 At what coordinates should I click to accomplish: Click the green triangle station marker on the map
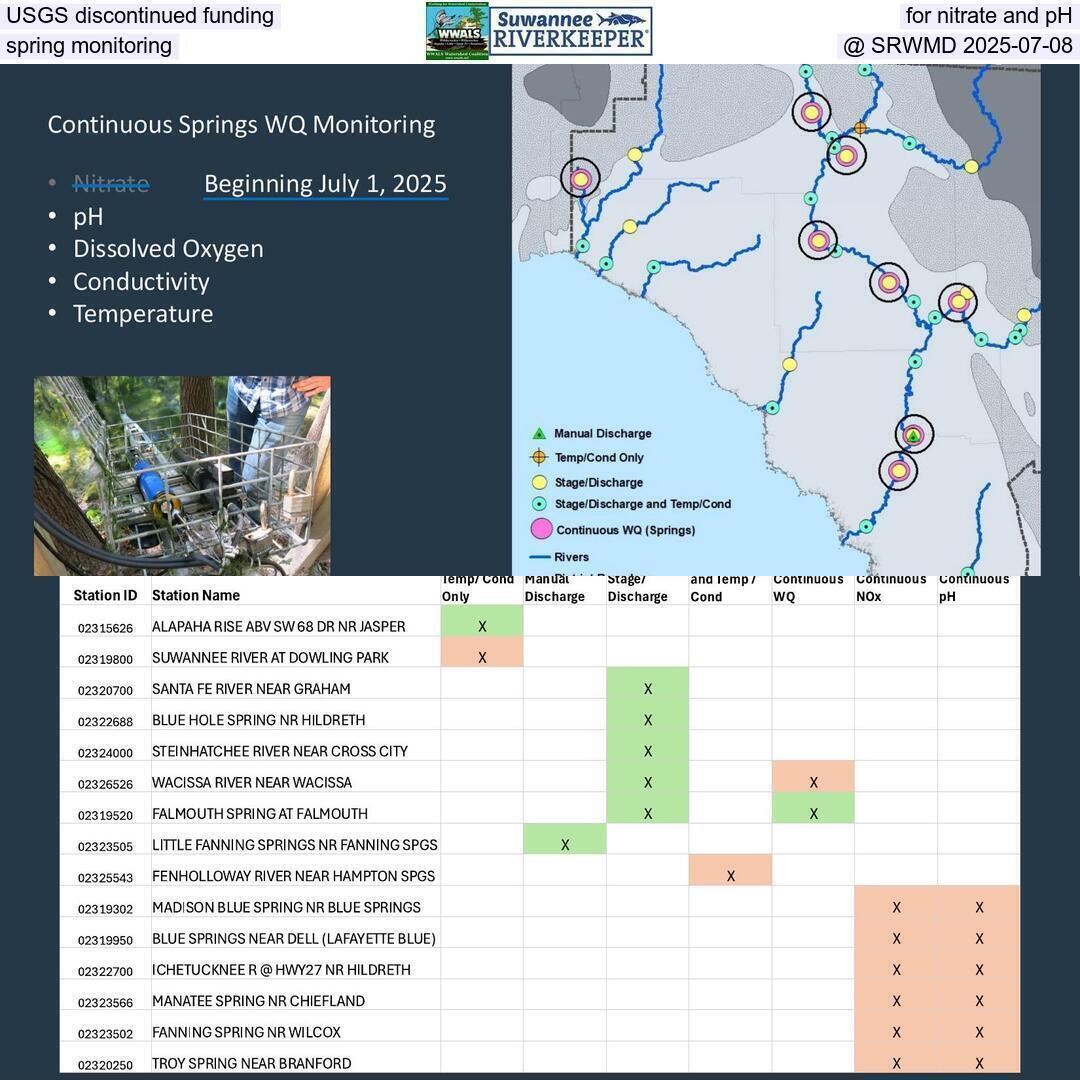(x=913, y=436)
